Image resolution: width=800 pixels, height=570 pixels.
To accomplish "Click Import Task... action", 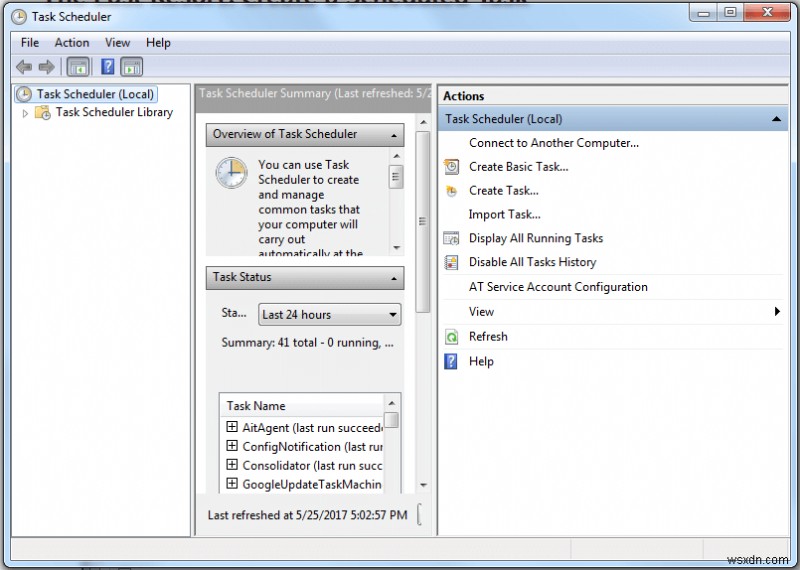I will tap(505, 215).
